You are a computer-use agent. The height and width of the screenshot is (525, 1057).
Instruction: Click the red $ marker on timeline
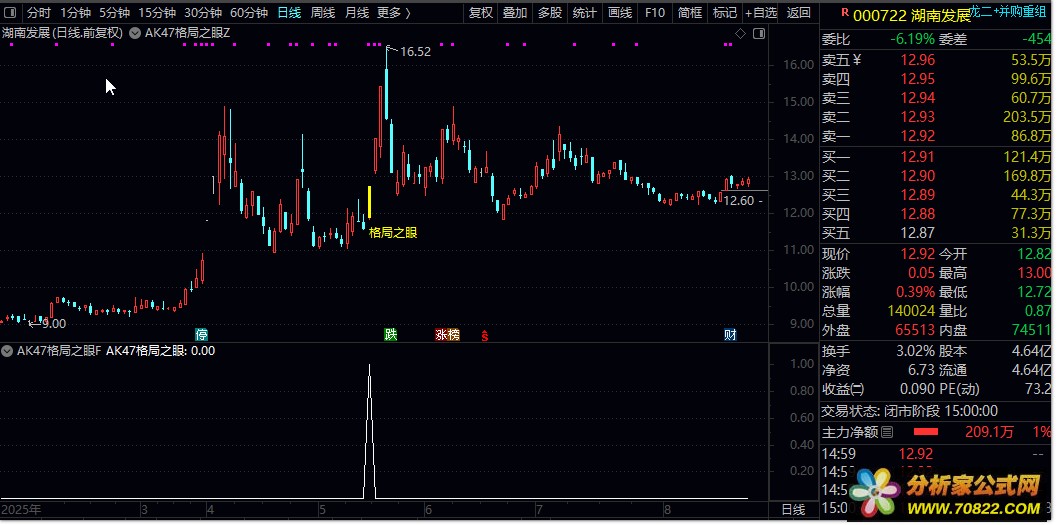tap(484, 336)
